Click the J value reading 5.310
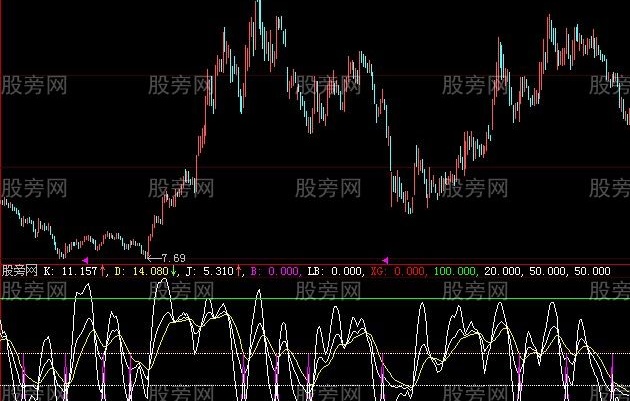This screenshot has height=401, width=630. pos(219,271)
